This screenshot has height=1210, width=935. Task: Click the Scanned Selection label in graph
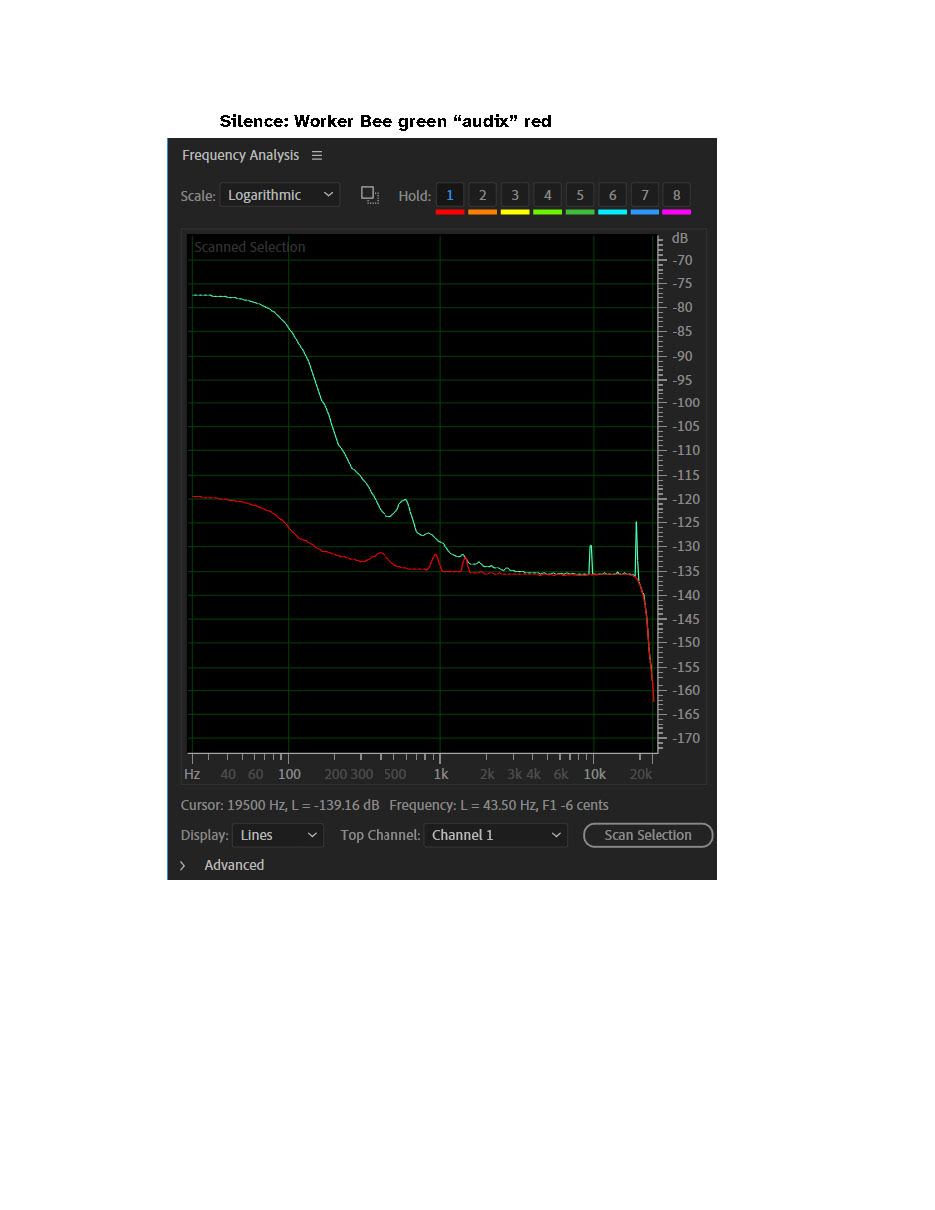tap(250, 247)
